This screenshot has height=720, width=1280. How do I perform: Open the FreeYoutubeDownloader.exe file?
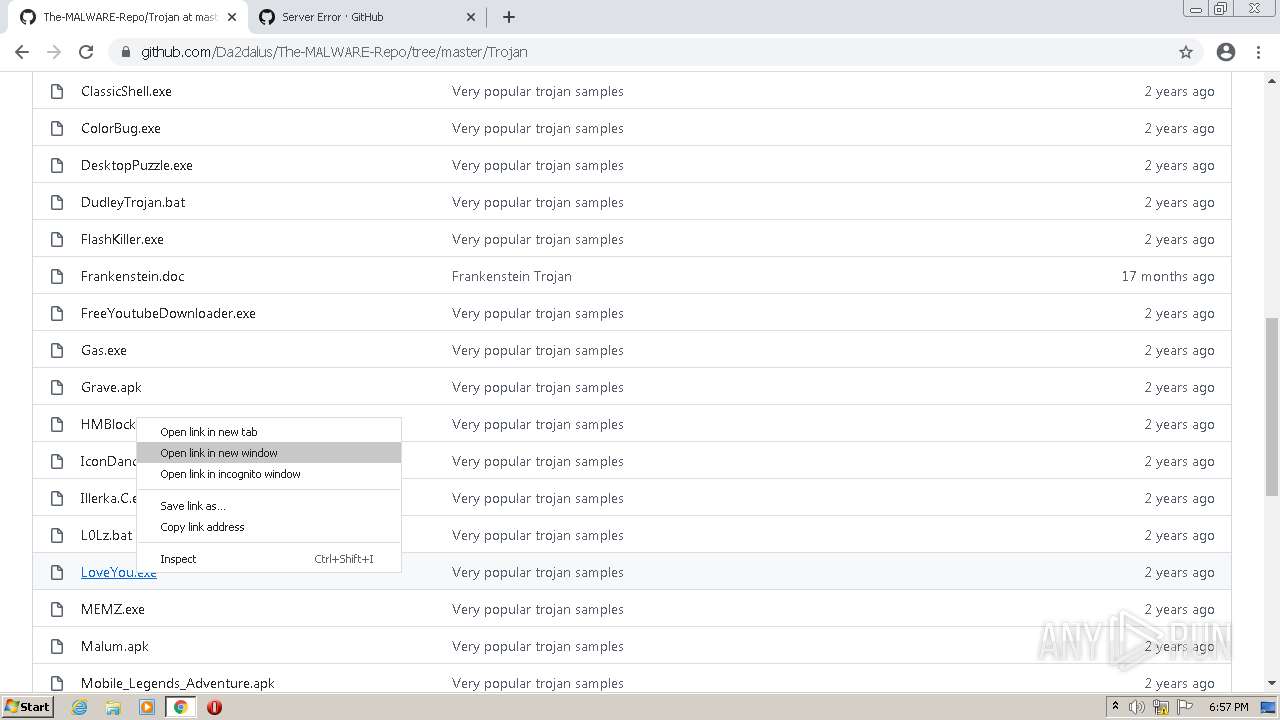coord(168,313)
